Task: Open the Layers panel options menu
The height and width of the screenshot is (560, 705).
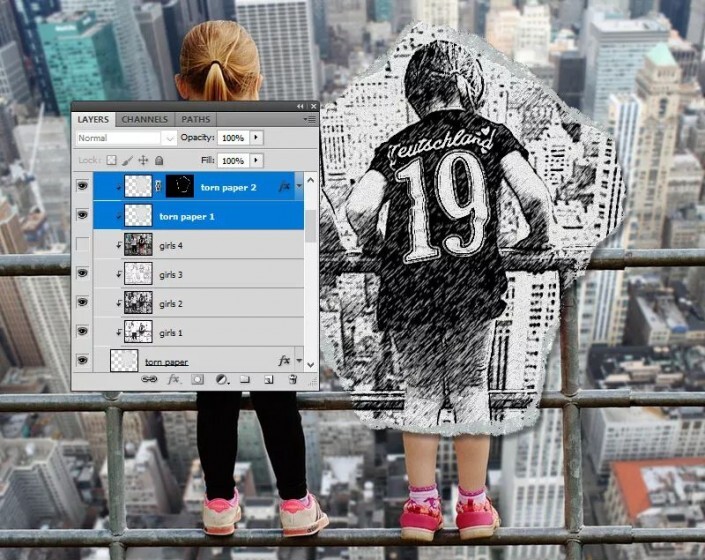Action: (311, 119)
